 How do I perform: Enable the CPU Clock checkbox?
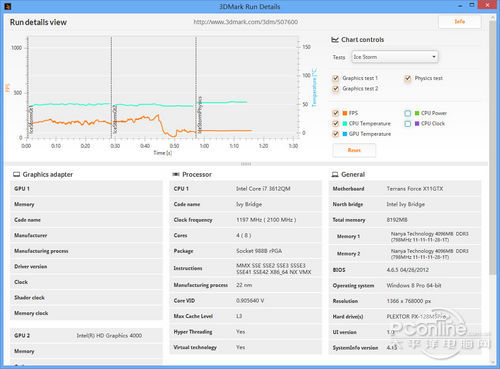(408, 124)
